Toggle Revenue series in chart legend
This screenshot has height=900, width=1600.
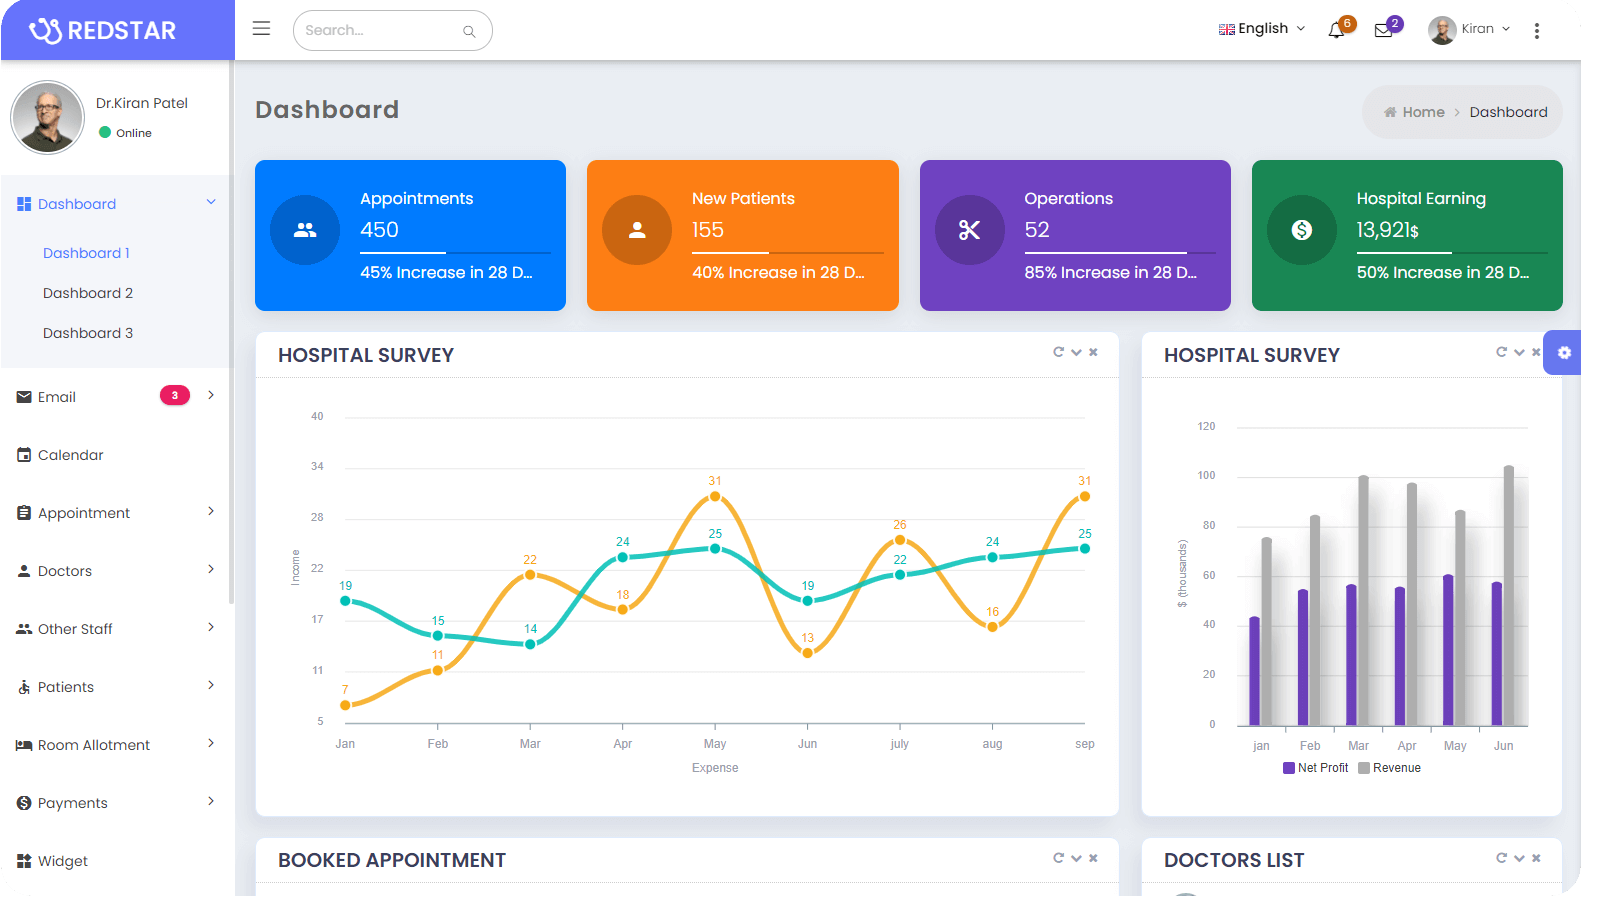click(x=1389, y=768)
